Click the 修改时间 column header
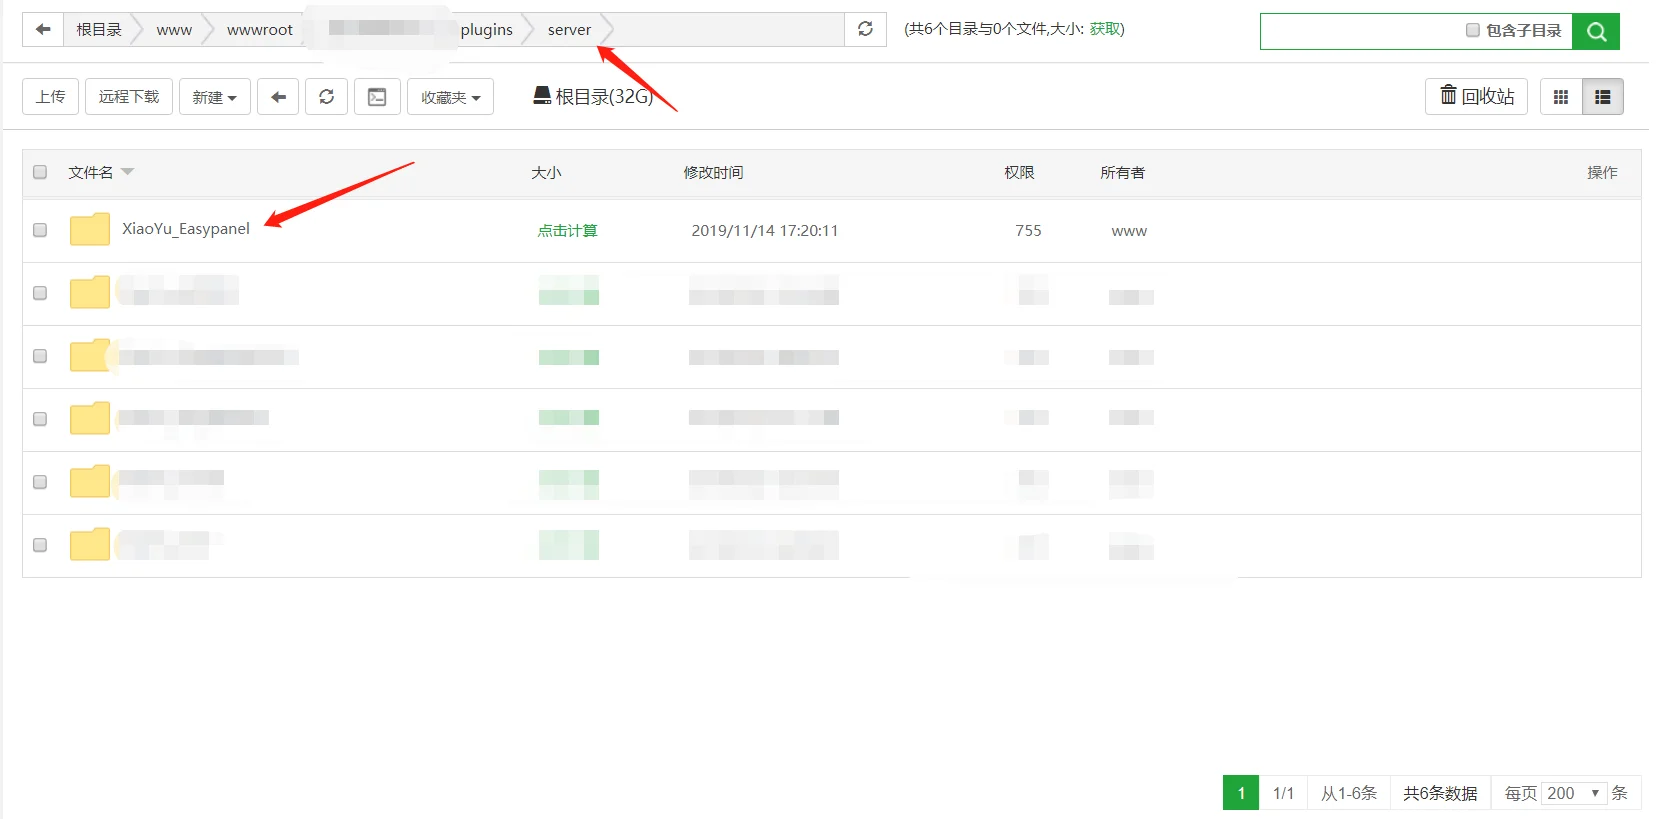 (x=713, y=172)
